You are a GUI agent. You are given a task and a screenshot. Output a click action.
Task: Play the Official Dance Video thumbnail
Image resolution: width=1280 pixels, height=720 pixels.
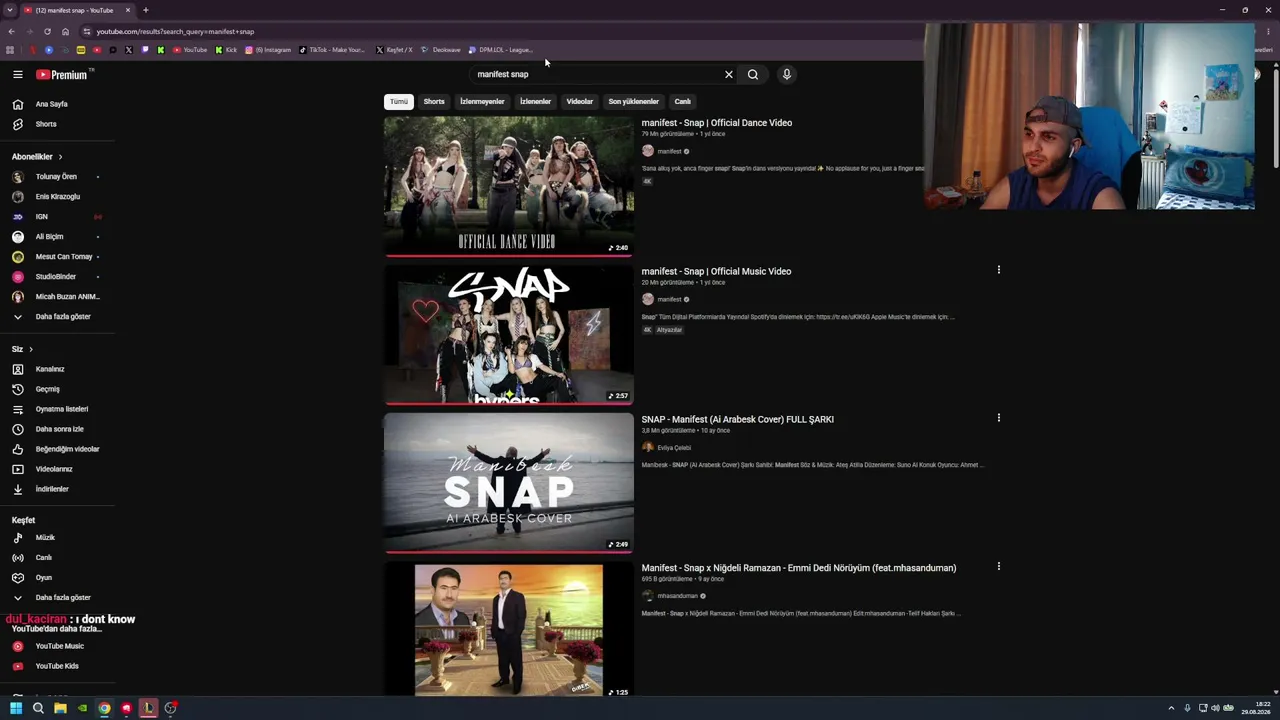509,186
